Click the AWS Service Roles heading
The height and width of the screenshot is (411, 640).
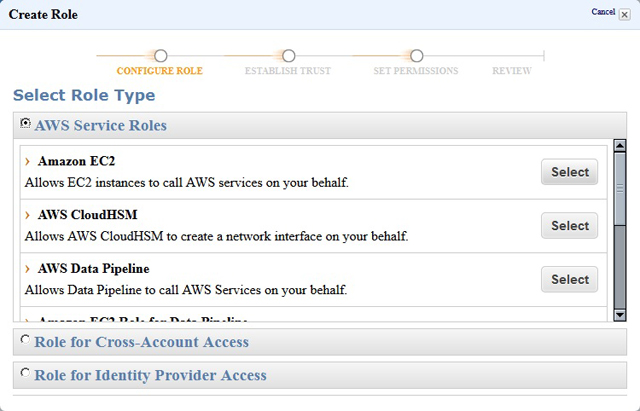point(100,126)
